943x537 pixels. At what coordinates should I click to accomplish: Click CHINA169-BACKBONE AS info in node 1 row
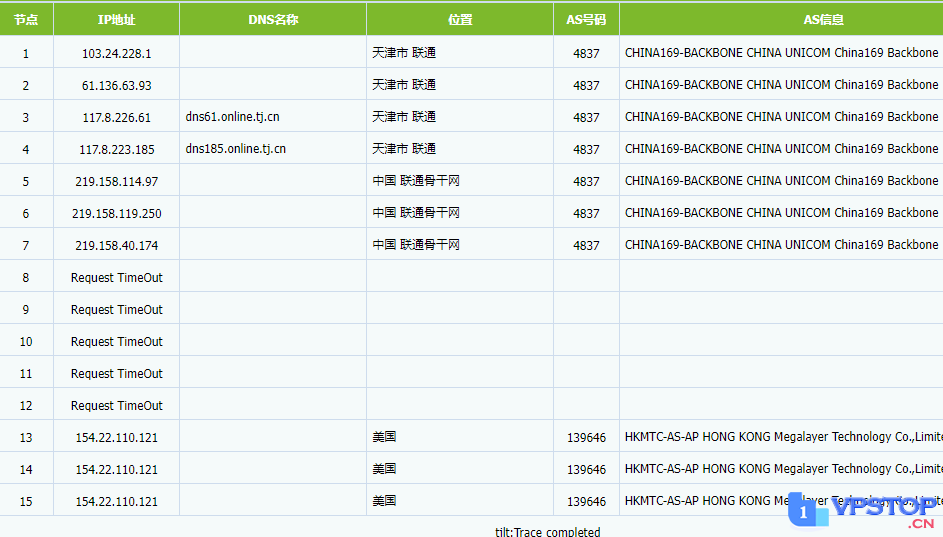[781, 53]
